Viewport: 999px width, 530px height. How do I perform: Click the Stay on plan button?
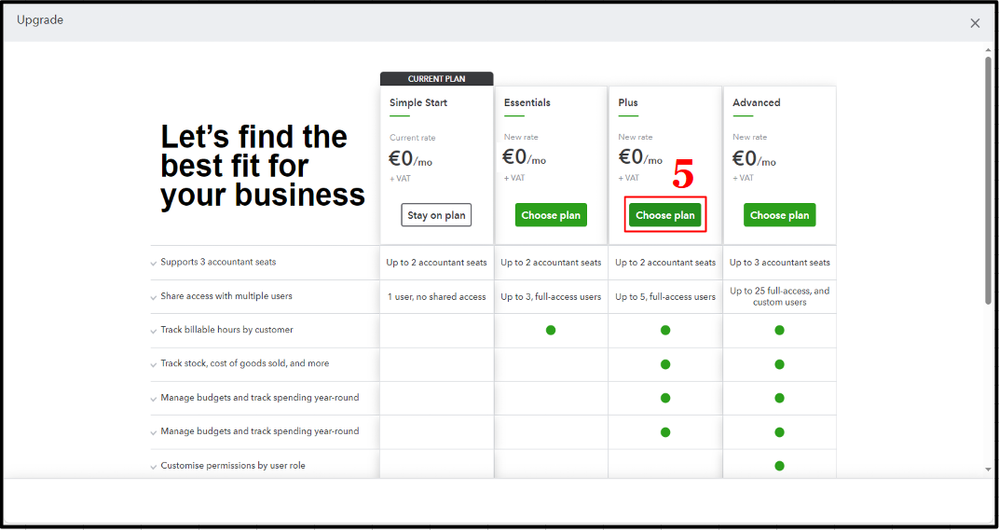coord(436,215)
